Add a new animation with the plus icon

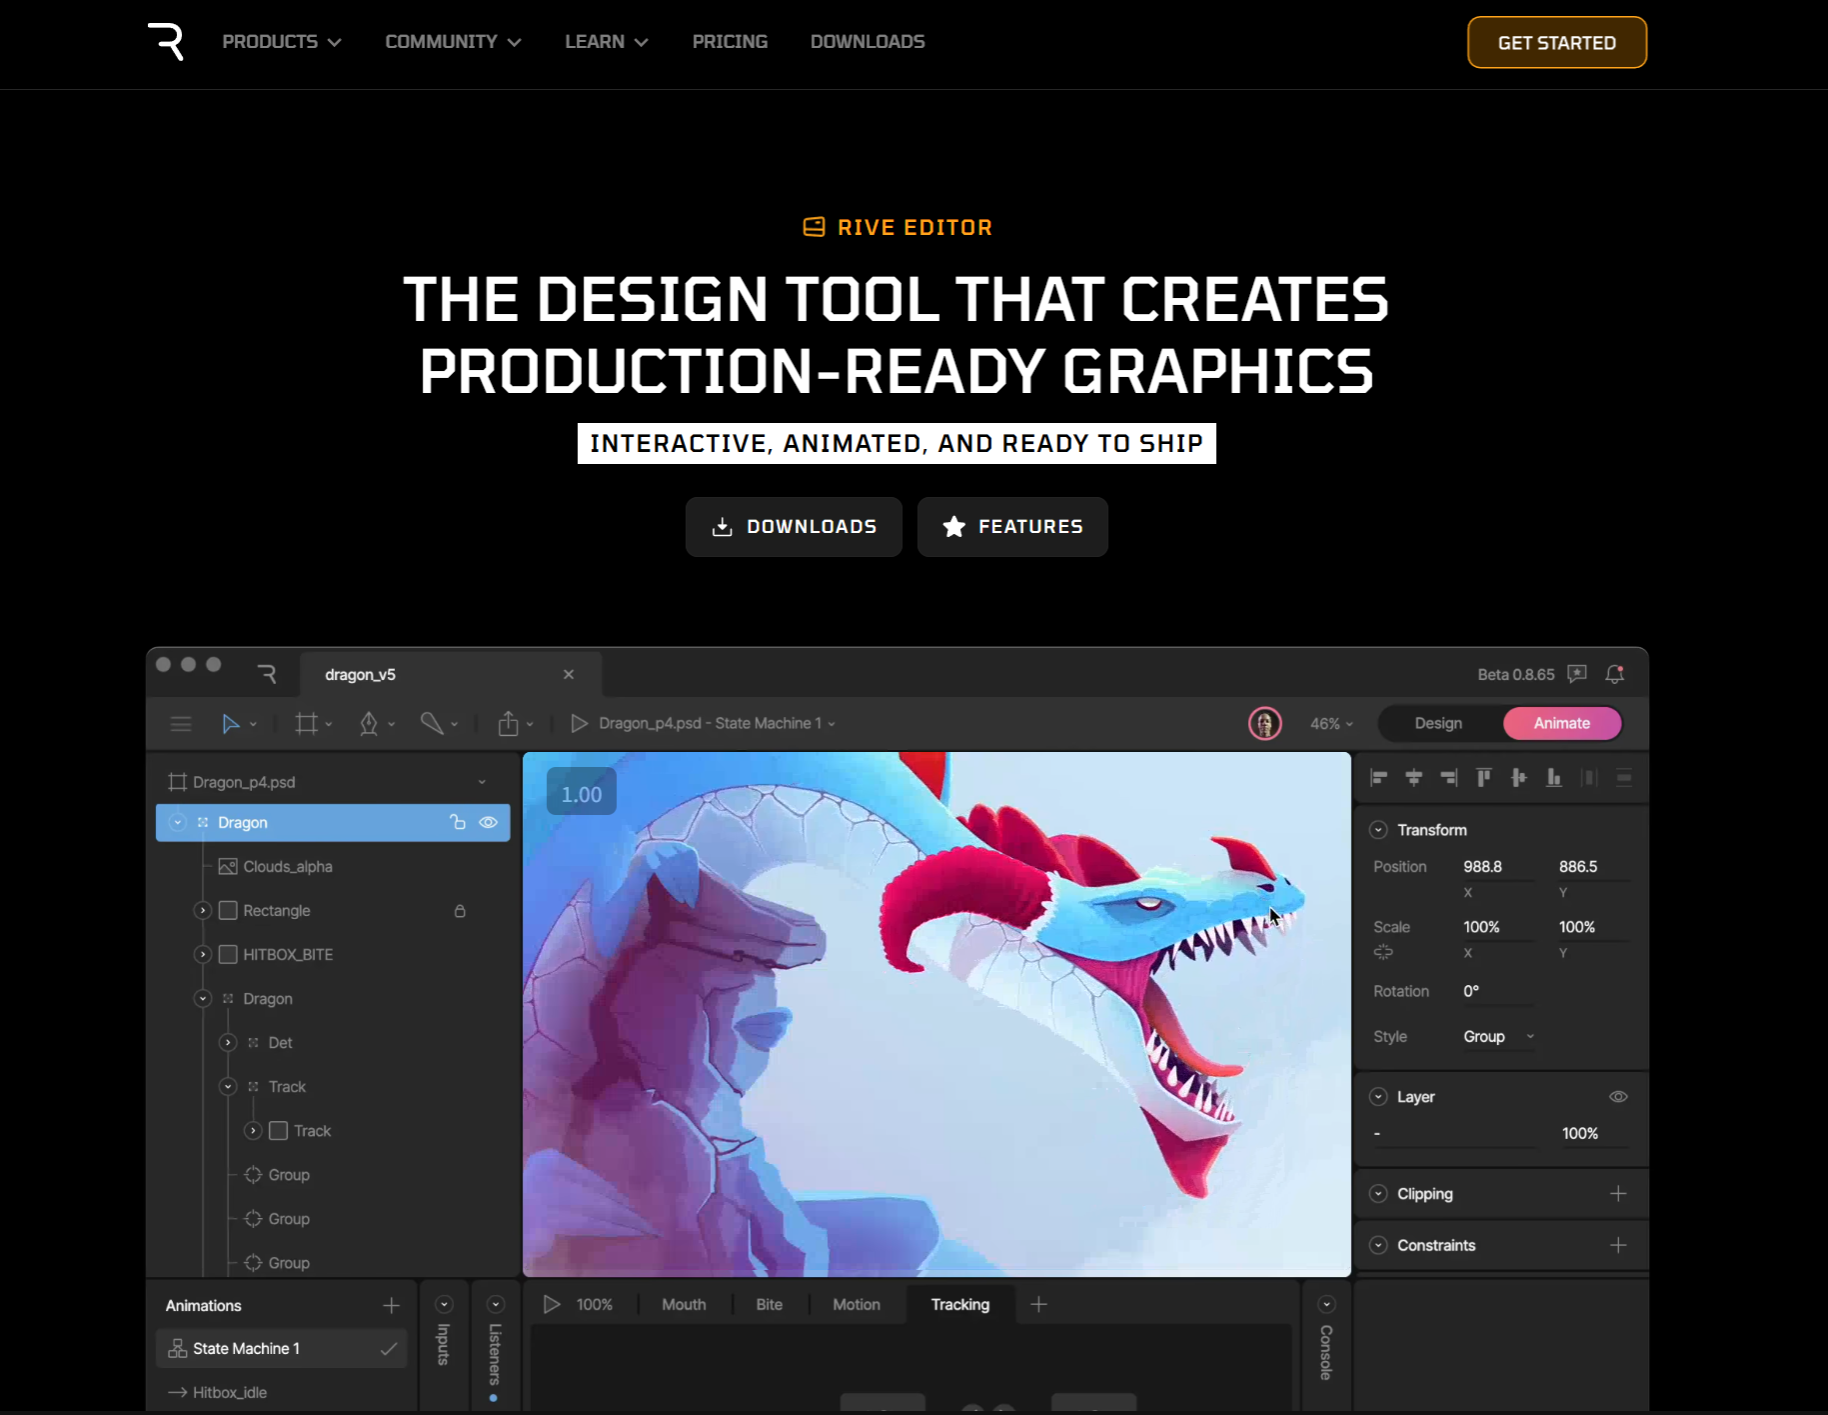click(x=391, y=1305)
